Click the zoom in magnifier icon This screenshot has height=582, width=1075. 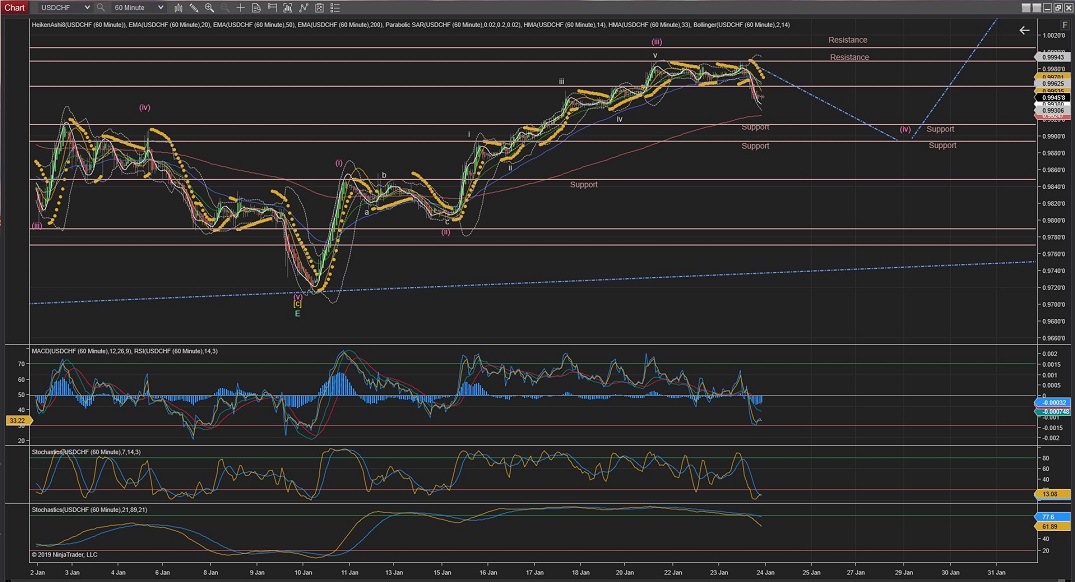pyautogui.click(x=209, y=8)
